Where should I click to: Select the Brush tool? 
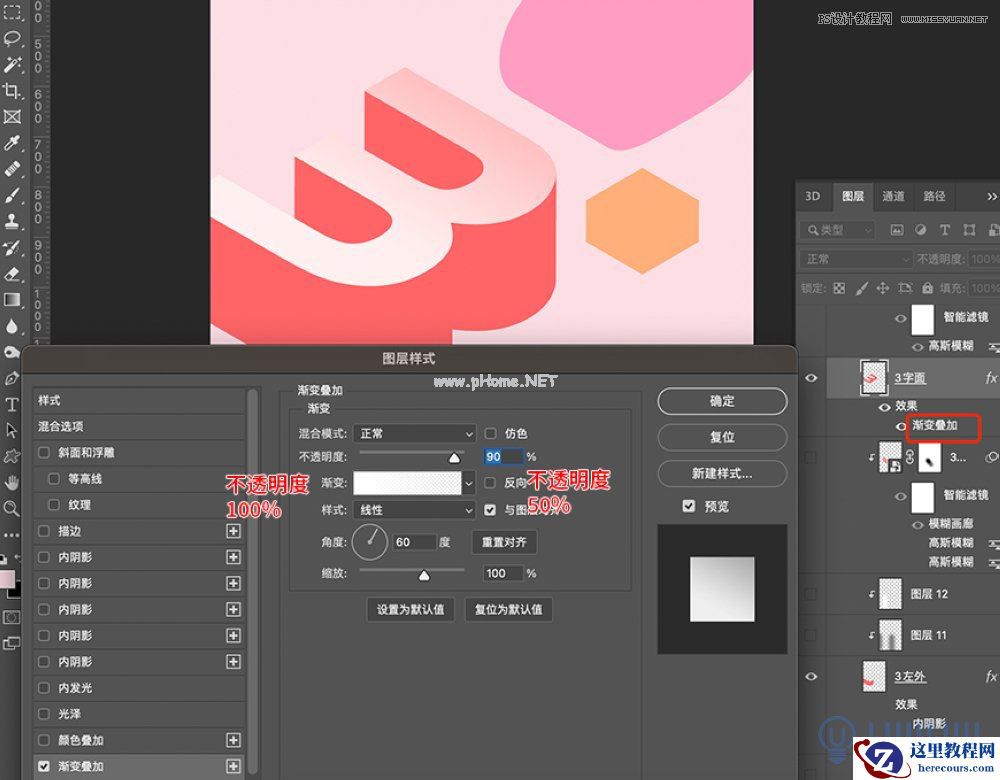(12, 195)
